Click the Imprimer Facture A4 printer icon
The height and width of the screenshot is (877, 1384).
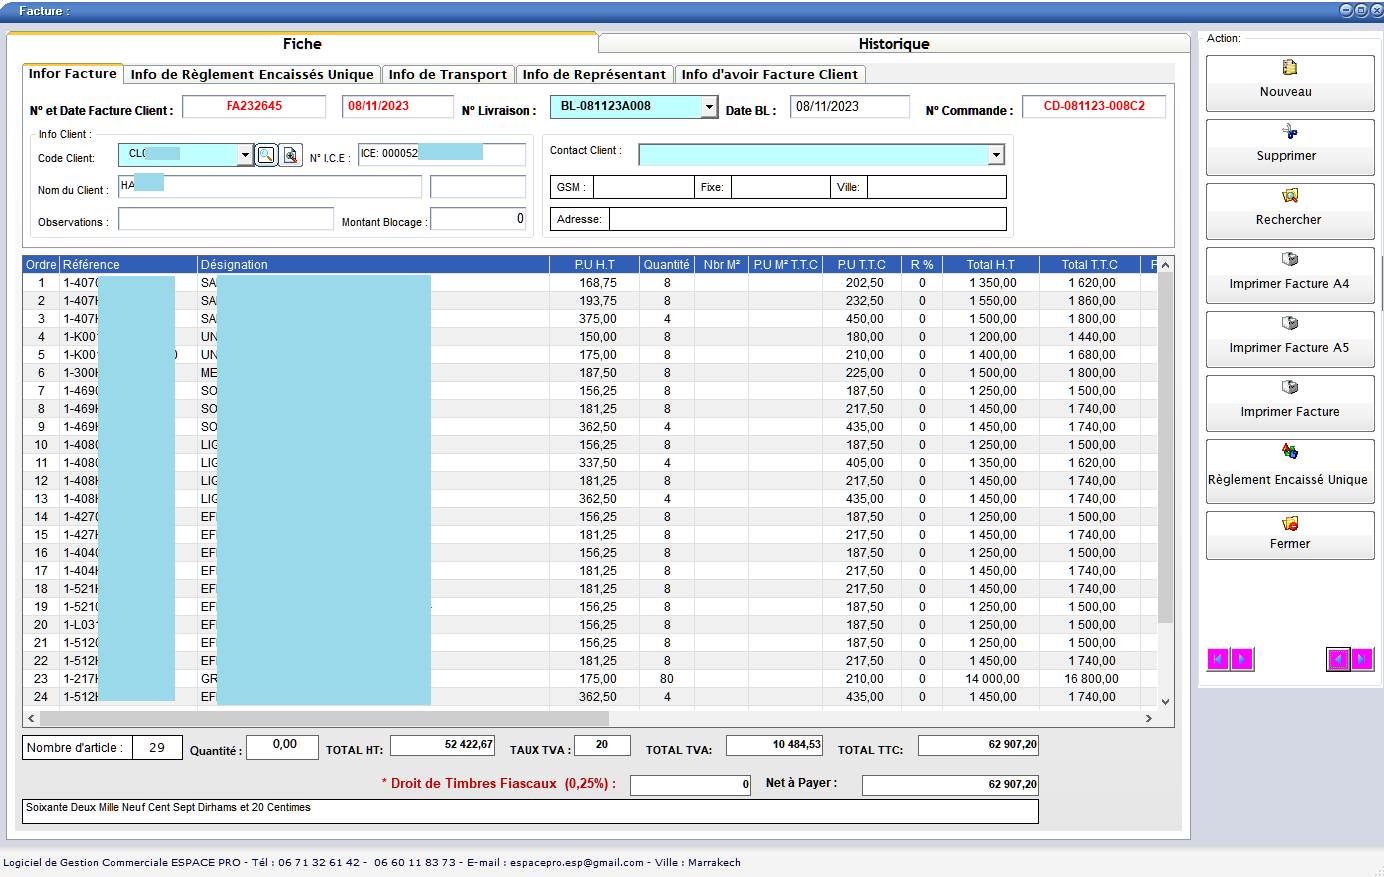tap(1289, 260)
